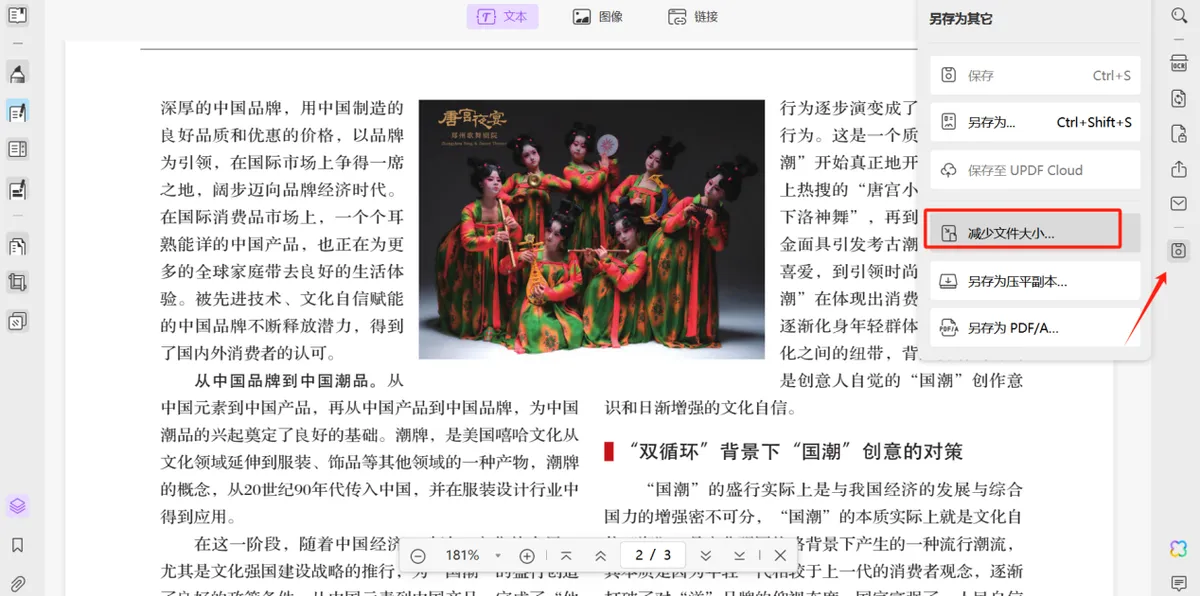
Task: Select the active Edit PDF tool
Action: pyautogui.click(x=17, y=111)
